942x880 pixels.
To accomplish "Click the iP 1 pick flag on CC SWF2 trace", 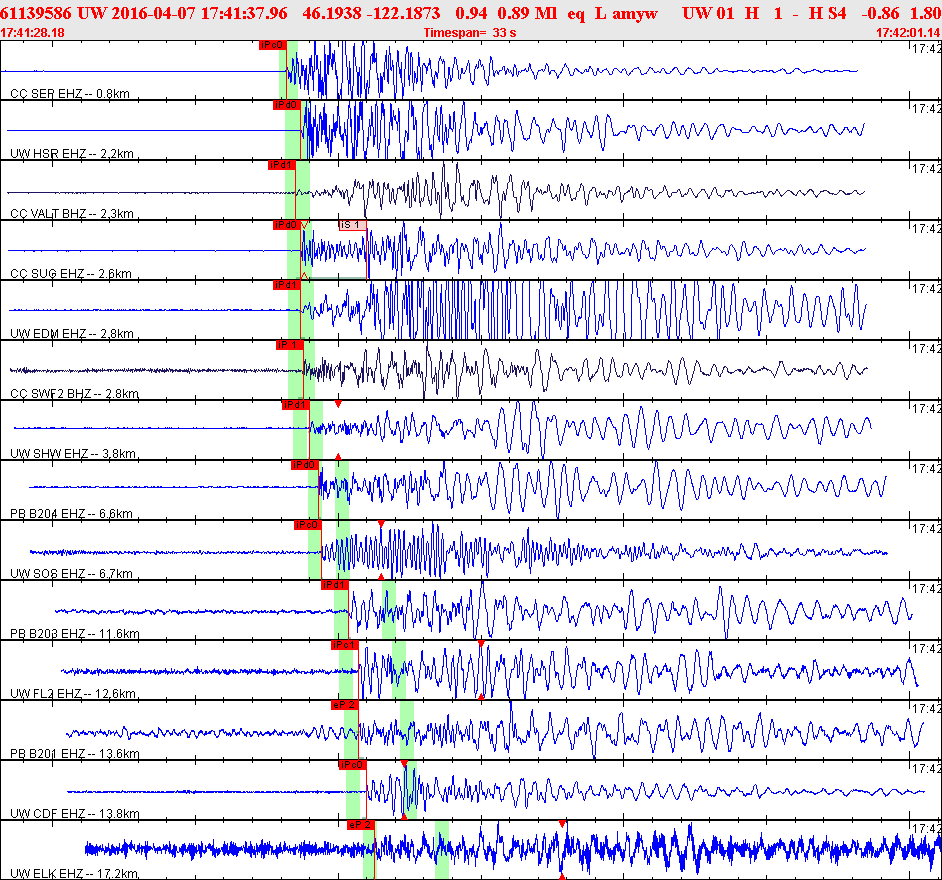I will coord(289,345).
